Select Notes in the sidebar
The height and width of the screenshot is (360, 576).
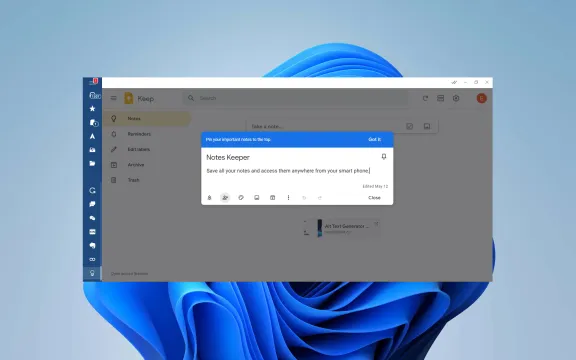pos(147,119)
